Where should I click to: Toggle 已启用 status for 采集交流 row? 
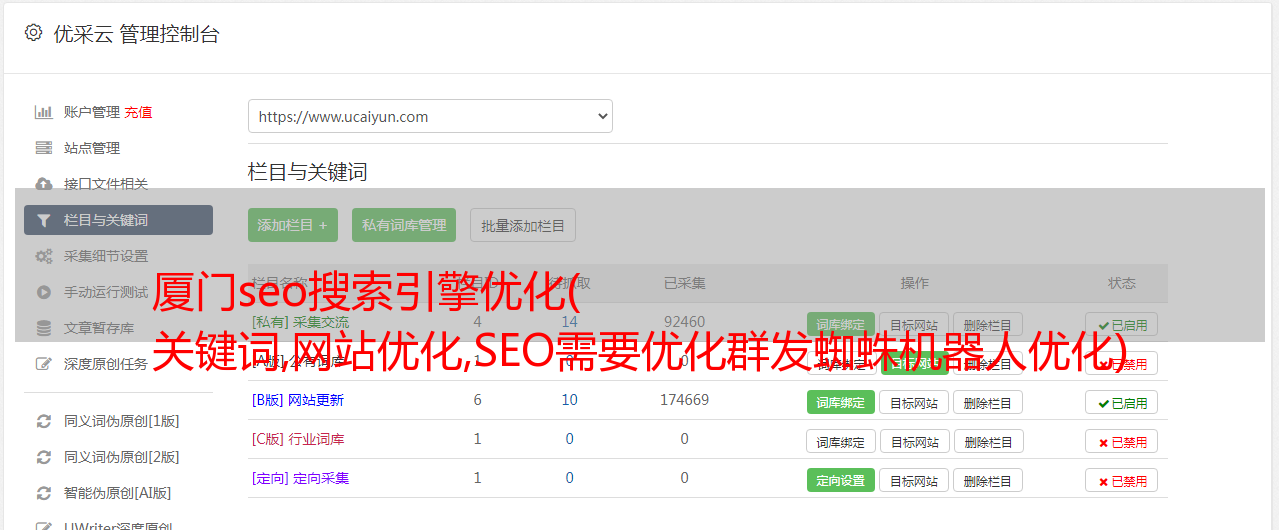[x=1121, y=324]
